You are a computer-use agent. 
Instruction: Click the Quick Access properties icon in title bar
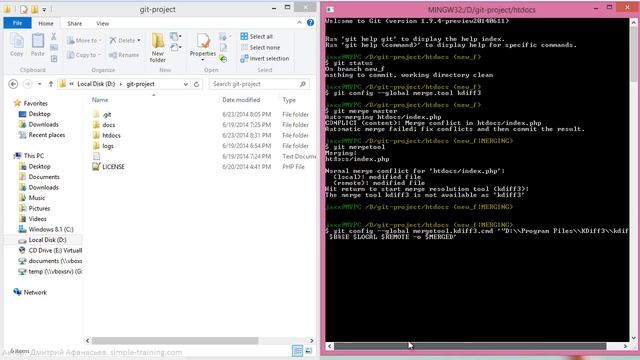[x=24, y=9]
